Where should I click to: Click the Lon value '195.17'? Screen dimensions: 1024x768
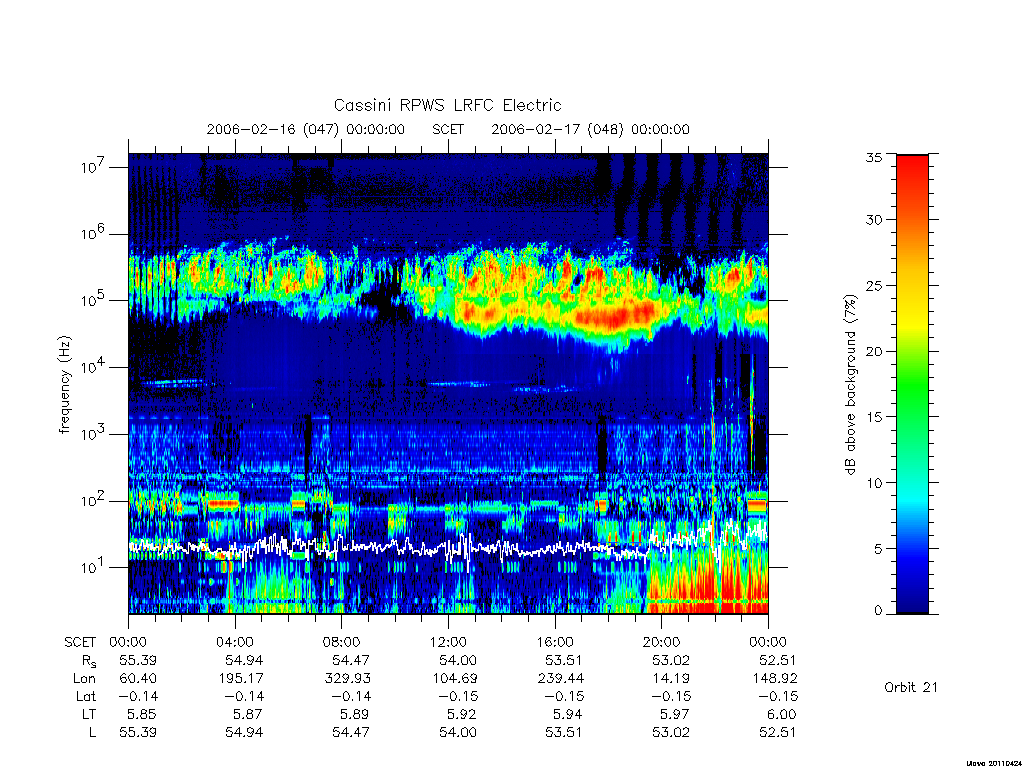tap(241, 679)
